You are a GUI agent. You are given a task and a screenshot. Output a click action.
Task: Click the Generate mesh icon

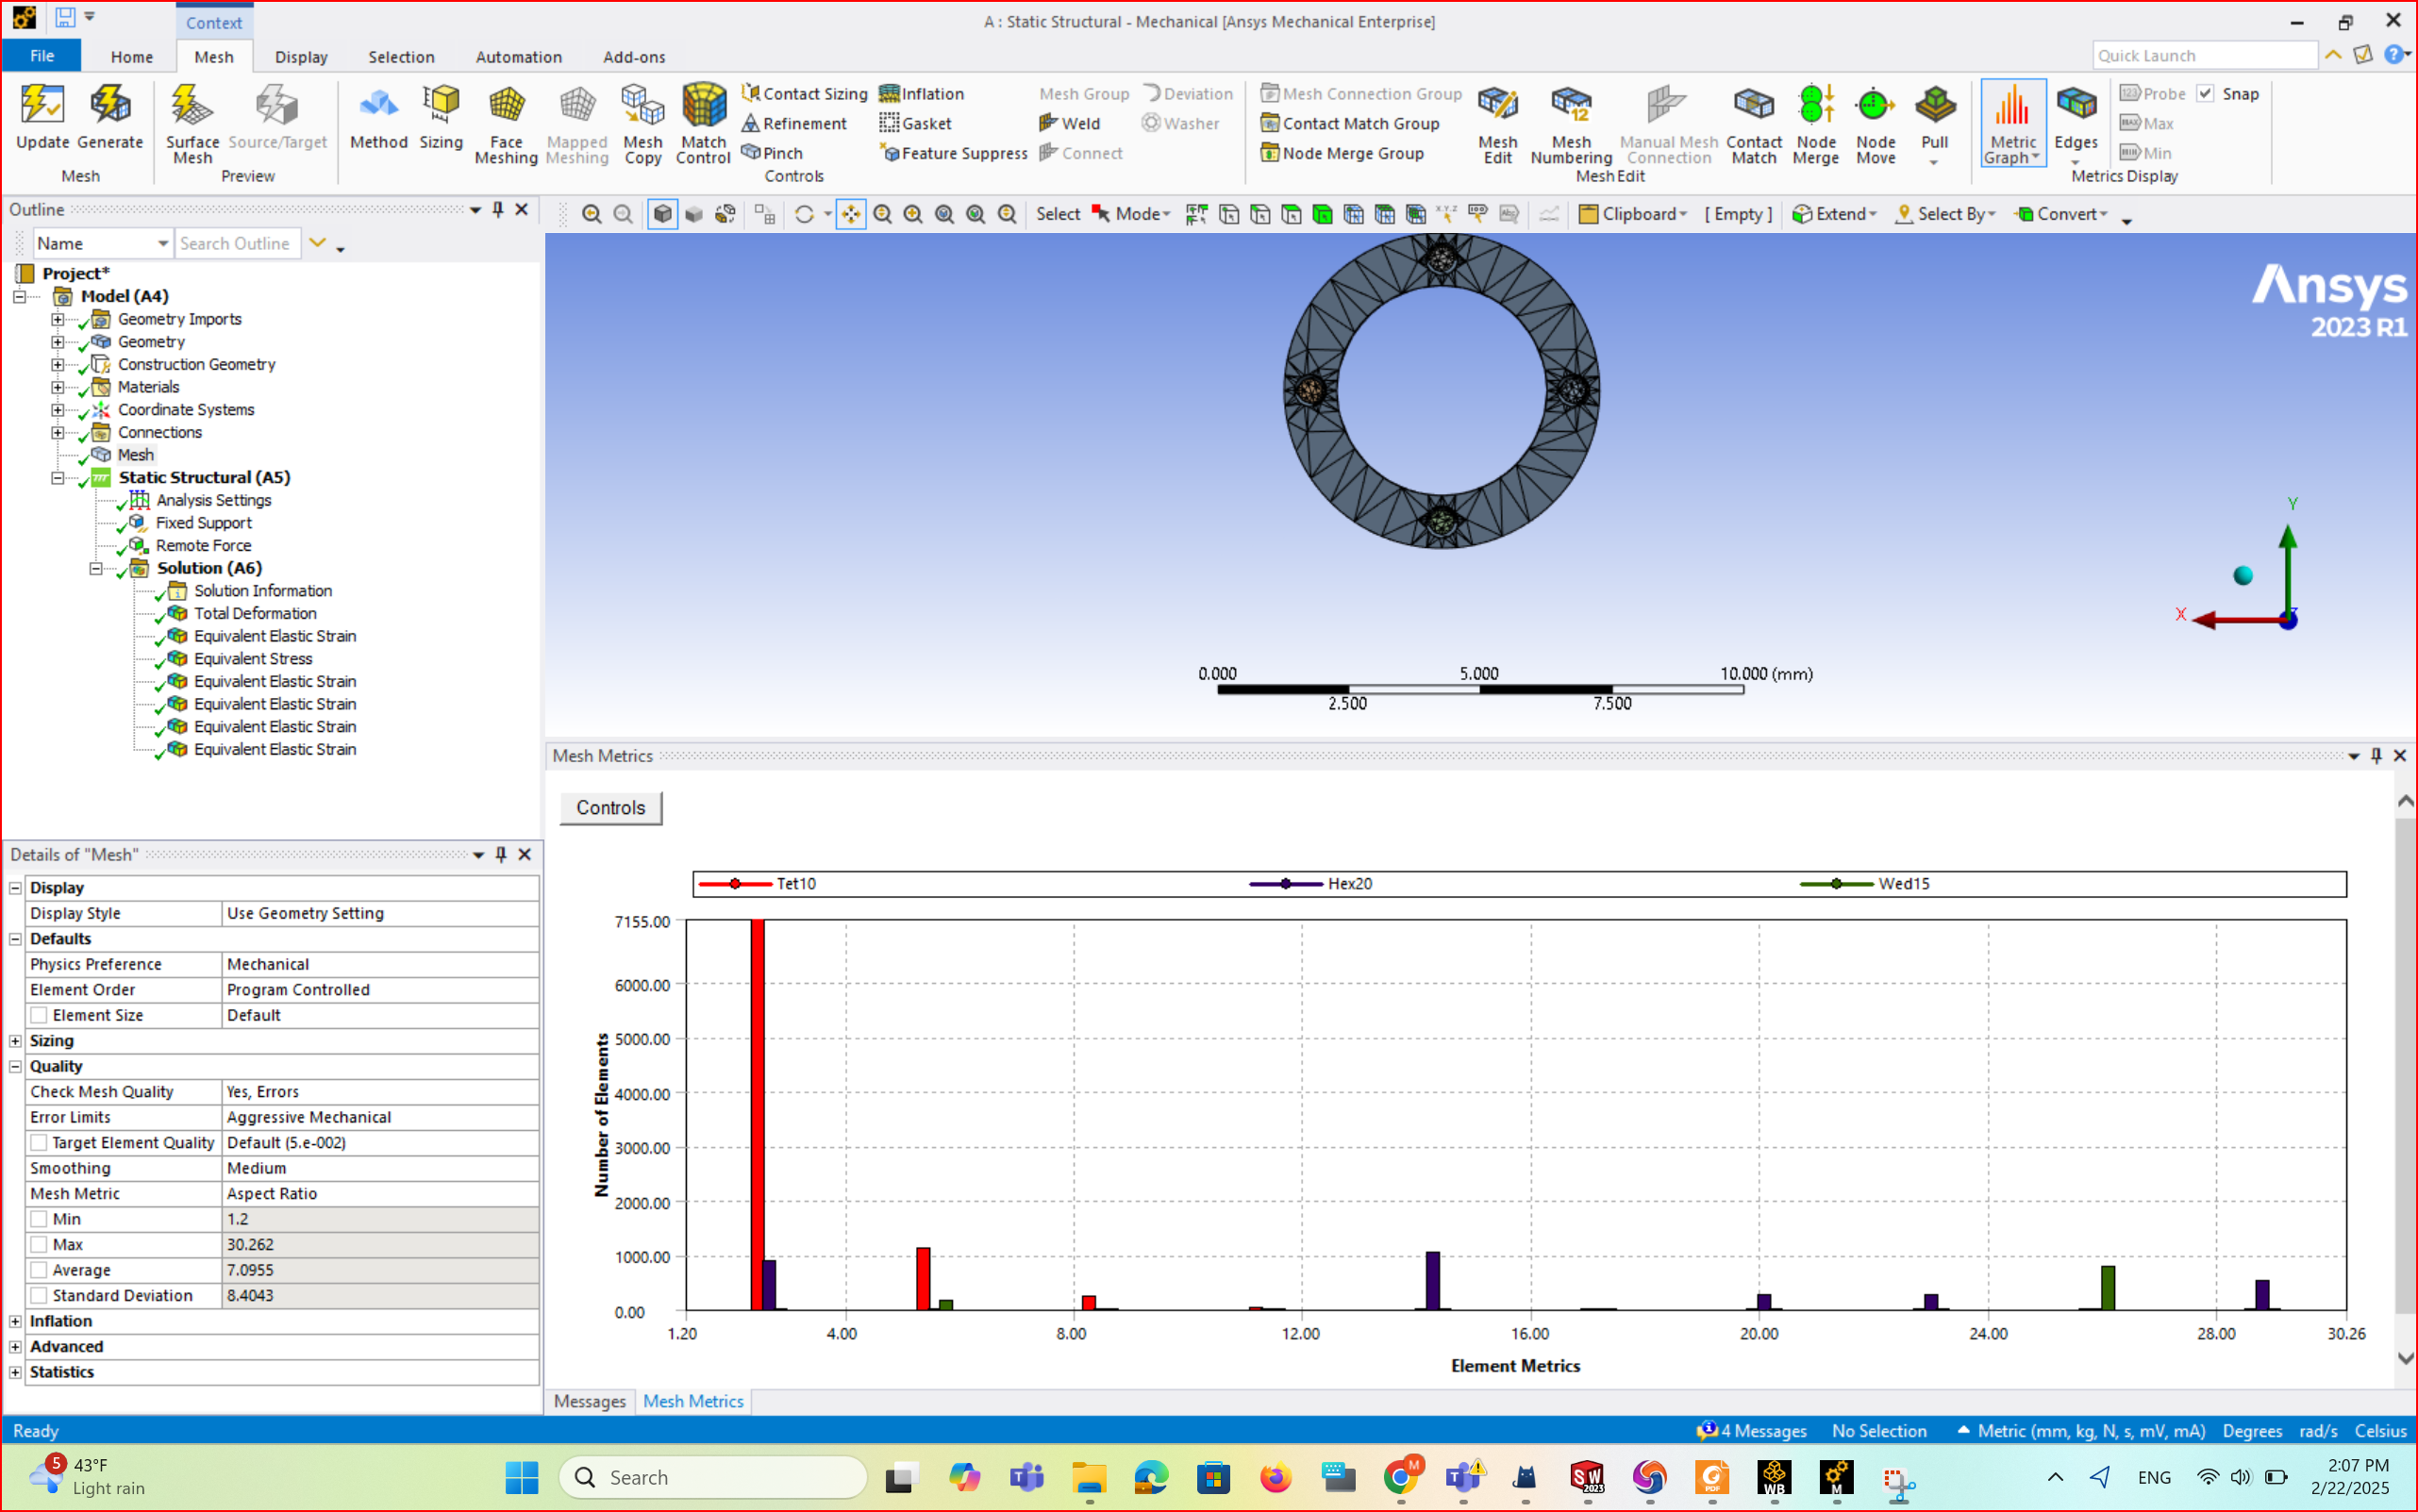pyautogui.click(x=110, y=117)
